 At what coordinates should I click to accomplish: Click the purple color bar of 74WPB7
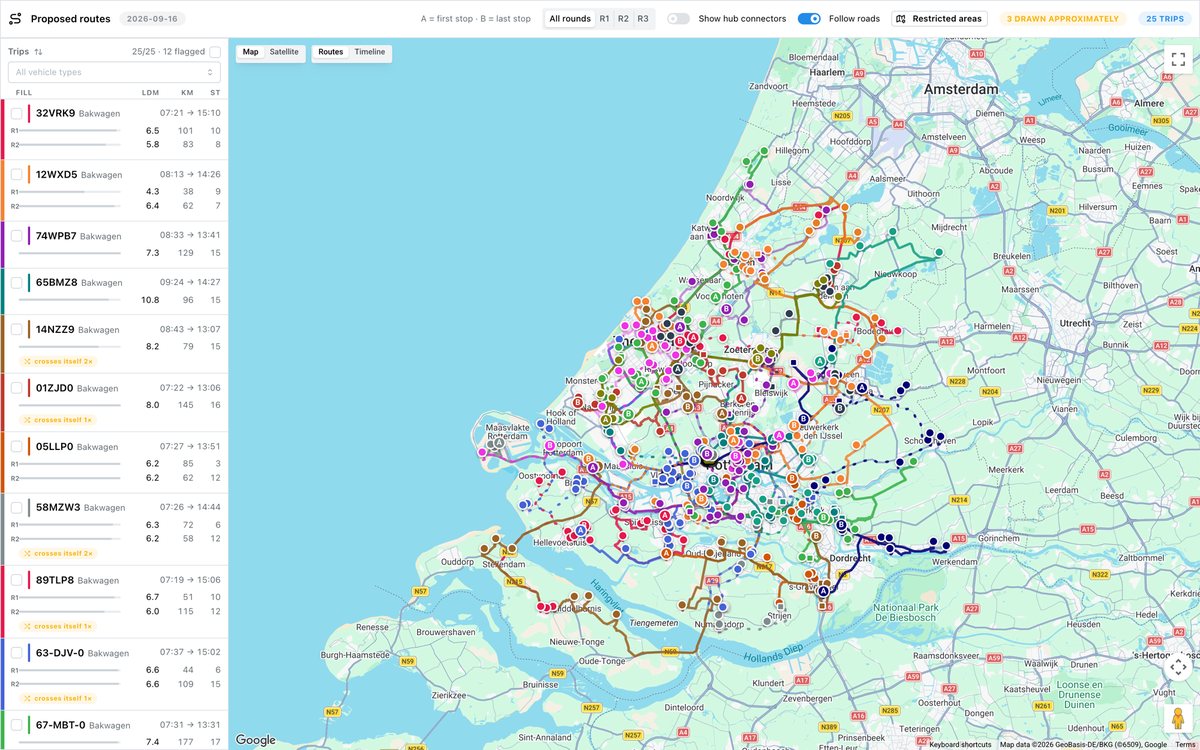(x=29, y=236)
